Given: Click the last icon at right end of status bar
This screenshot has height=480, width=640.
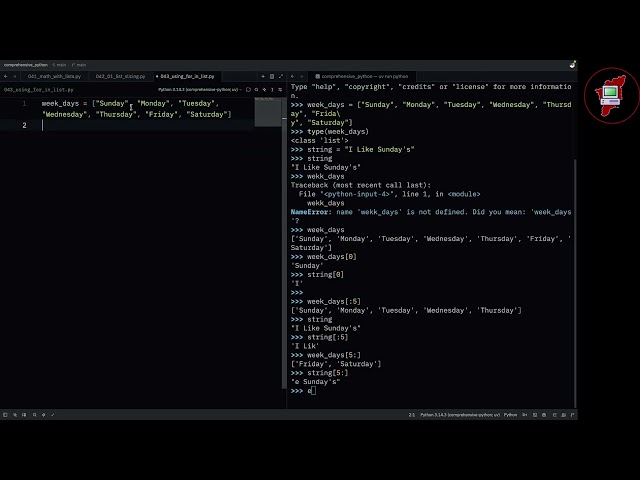Looking at the screenshot, I should 573,415.
